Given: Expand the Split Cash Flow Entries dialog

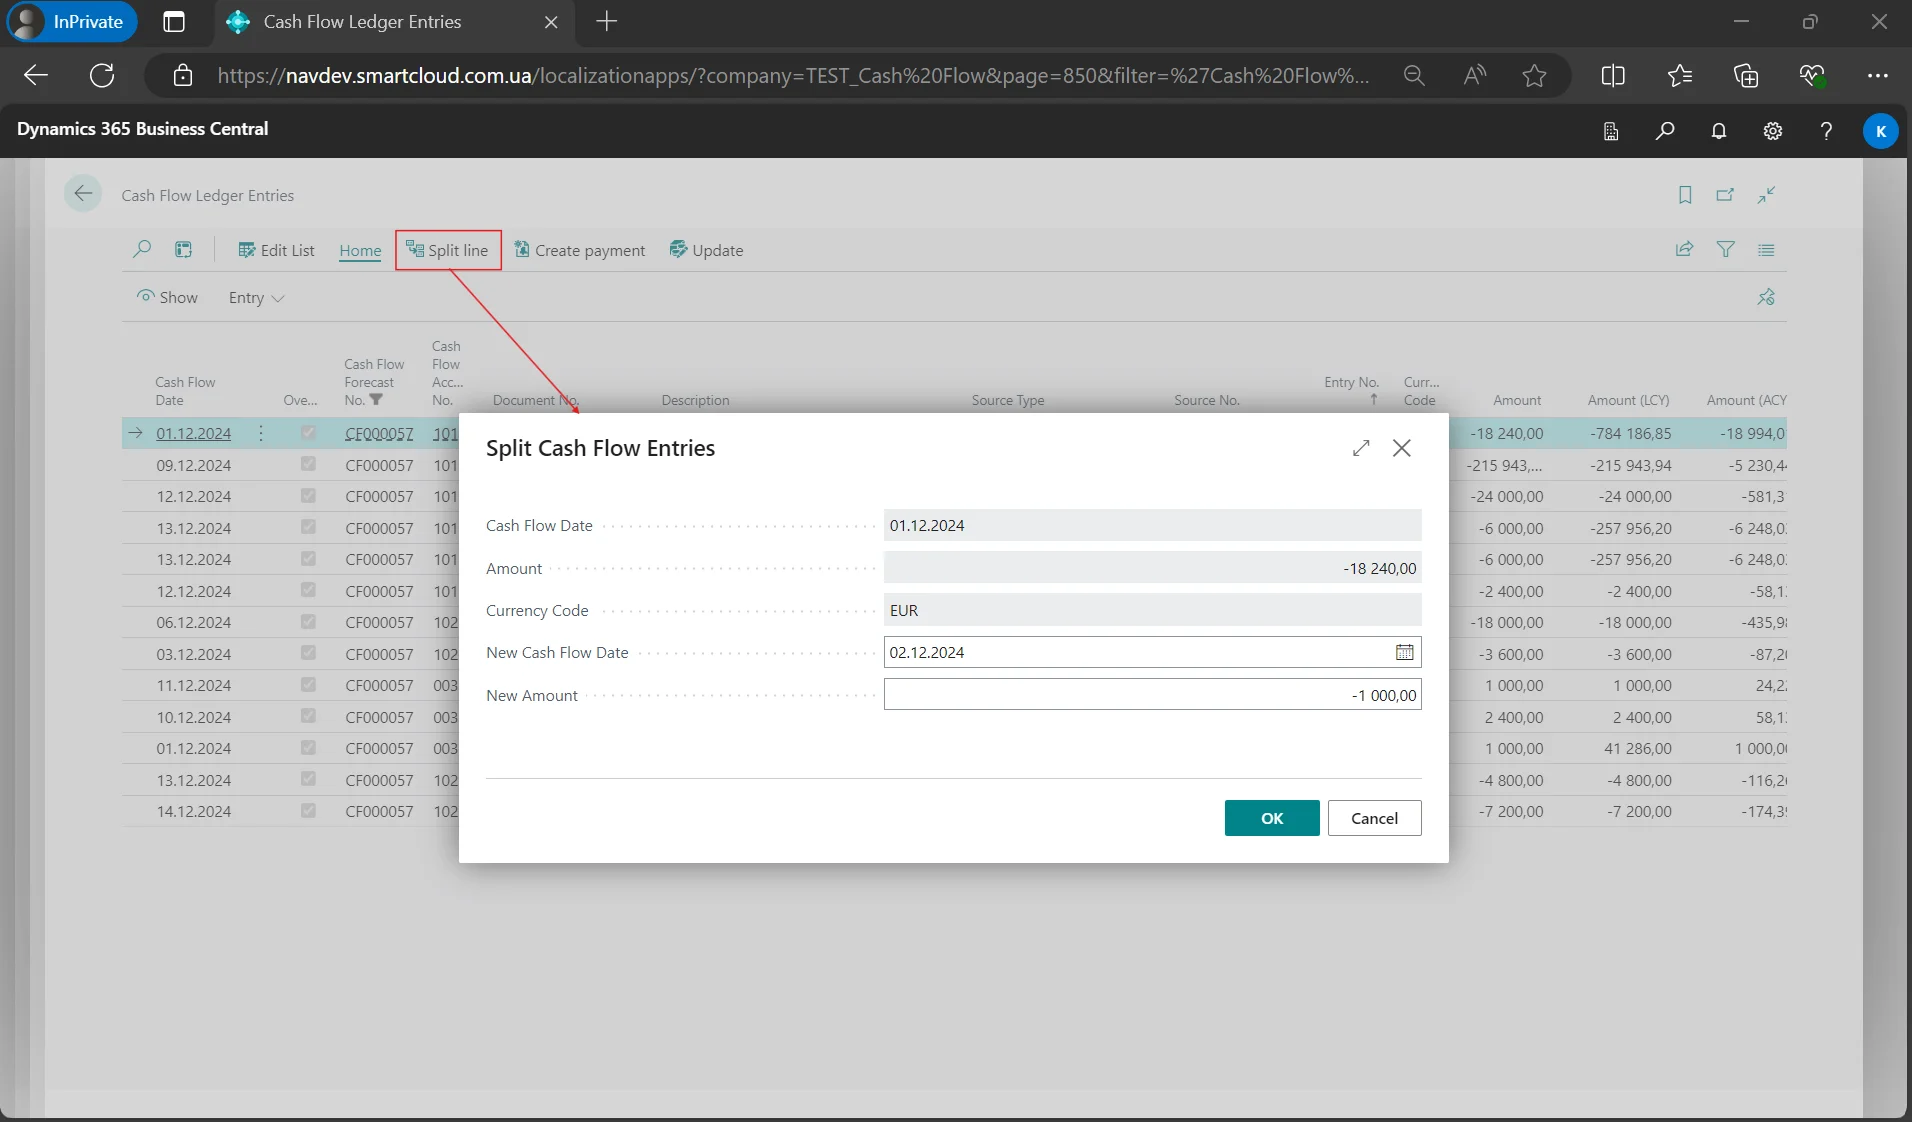Looking at the screenshot, I should [x=1361, y=449].
